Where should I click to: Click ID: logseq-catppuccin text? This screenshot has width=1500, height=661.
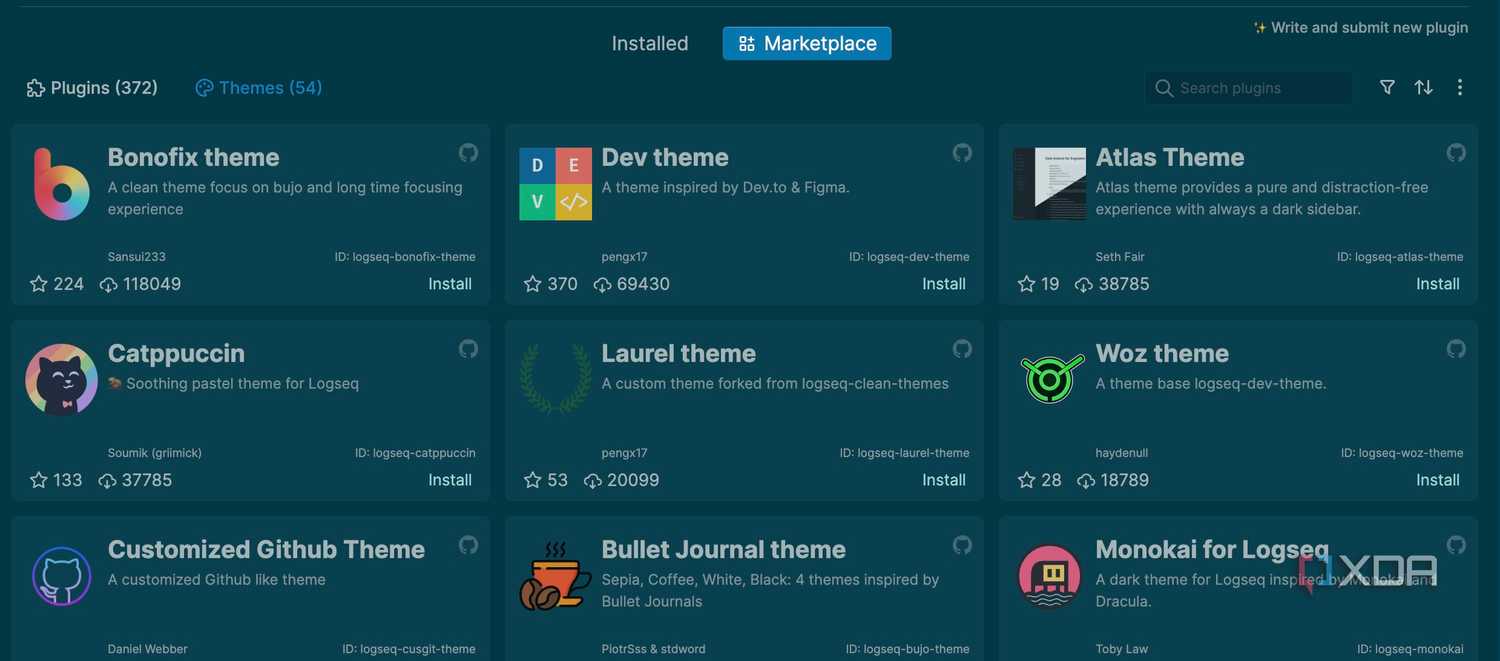(x=415, y=453)
